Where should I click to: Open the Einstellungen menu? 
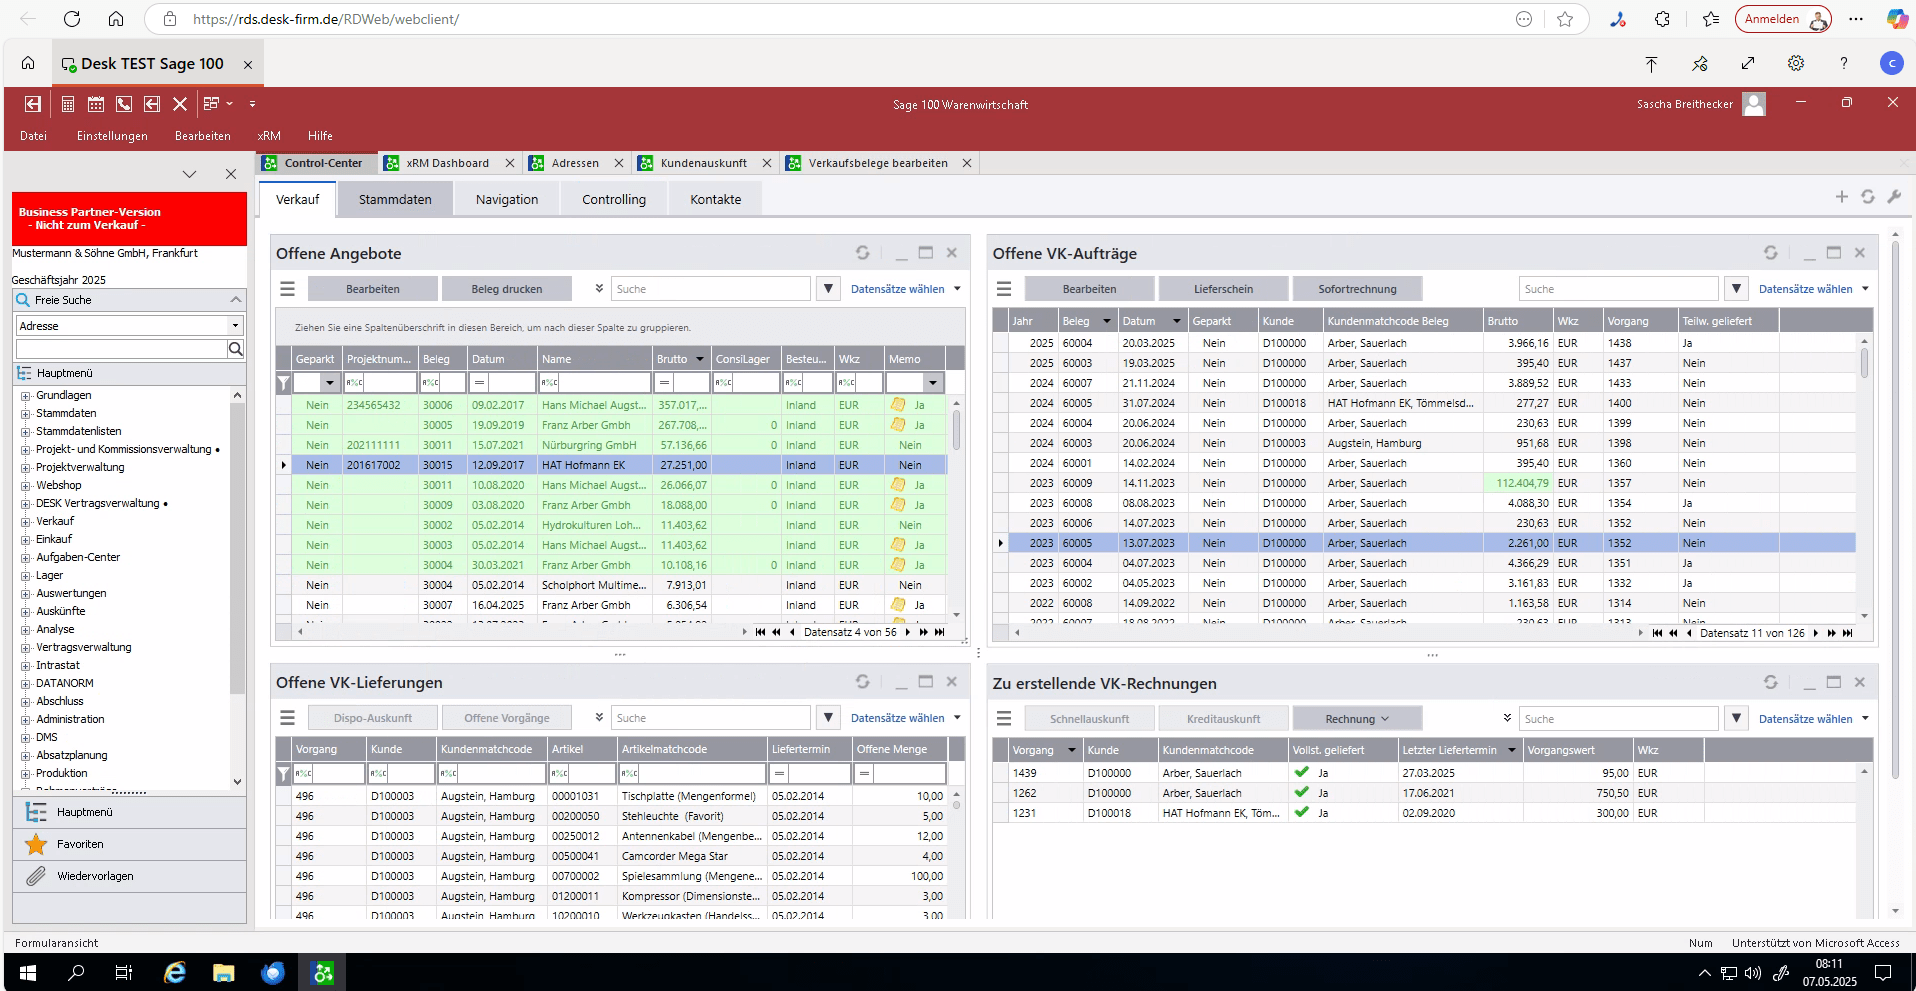(x=112, y=136)
